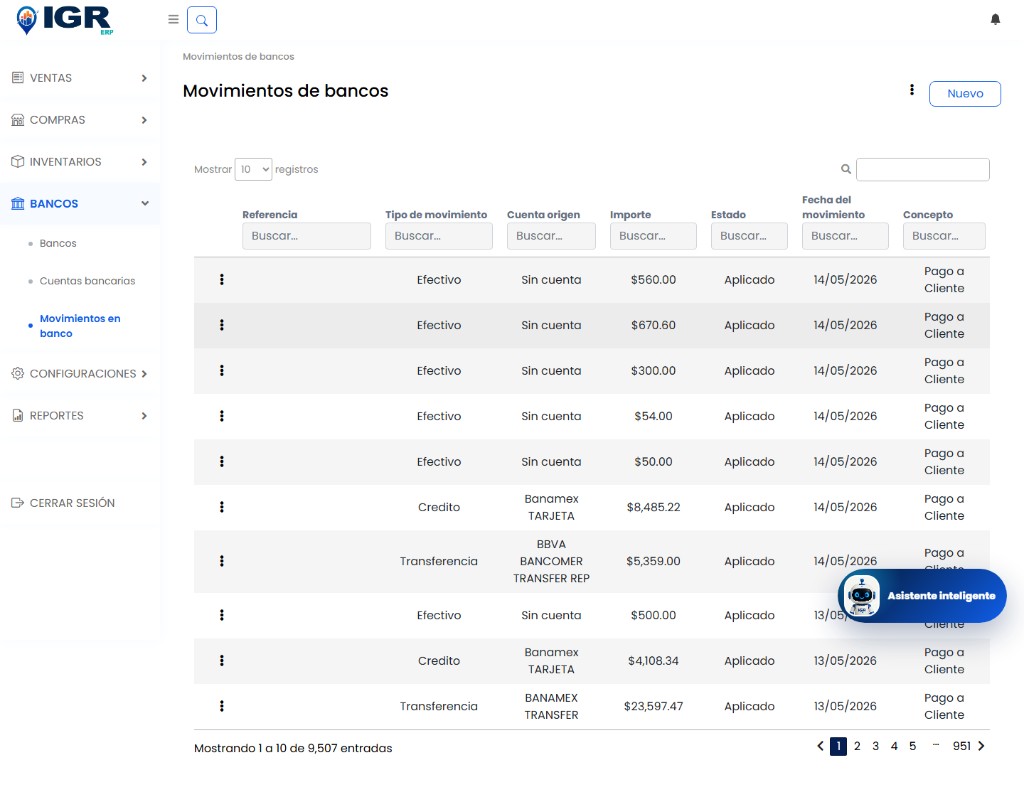Expand the Configuraciones menu chevron

click(x=144, y=374)
